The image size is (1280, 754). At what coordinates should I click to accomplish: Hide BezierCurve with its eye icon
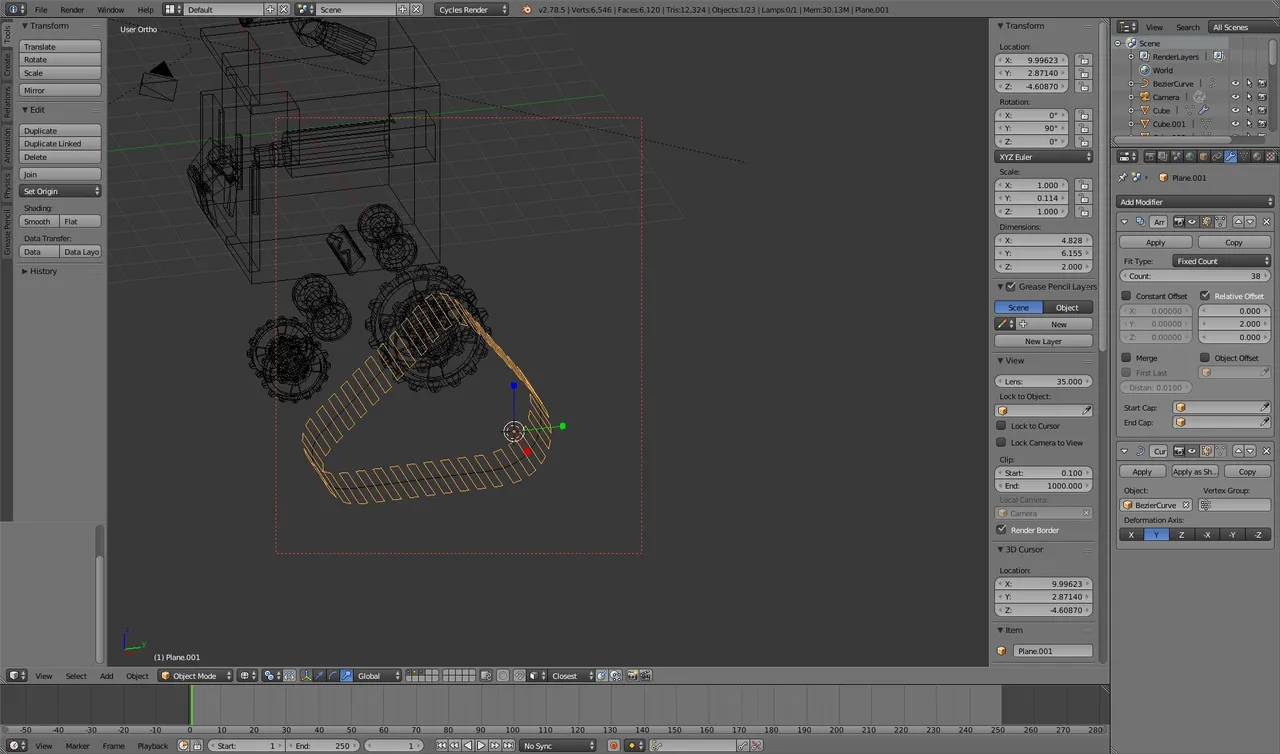click(x=1235, y=84)
